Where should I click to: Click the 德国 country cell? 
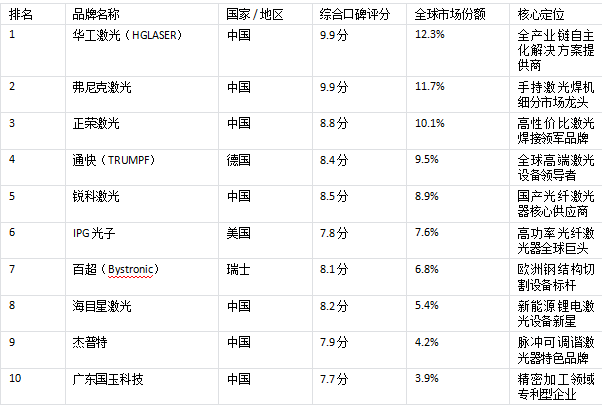(x=238, y=159)
